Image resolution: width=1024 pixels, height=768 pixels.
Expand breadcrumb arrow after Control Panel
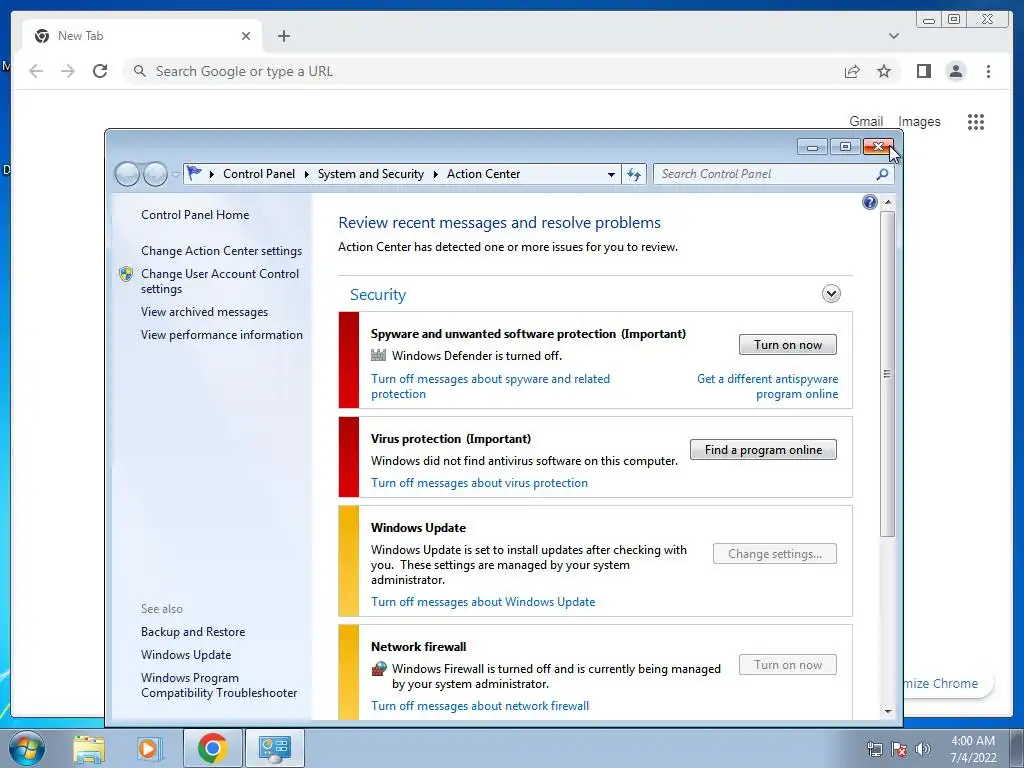coord(306,174)
